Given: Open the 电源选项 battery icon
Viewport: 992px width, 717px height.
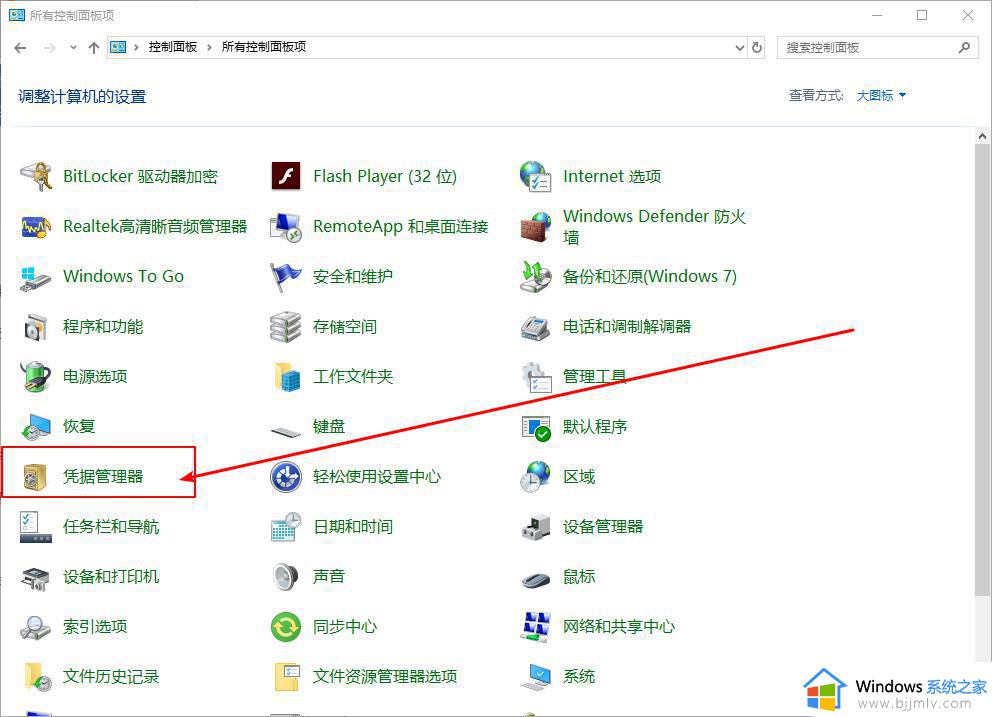Looking at the screenshot, I should 35,377.
